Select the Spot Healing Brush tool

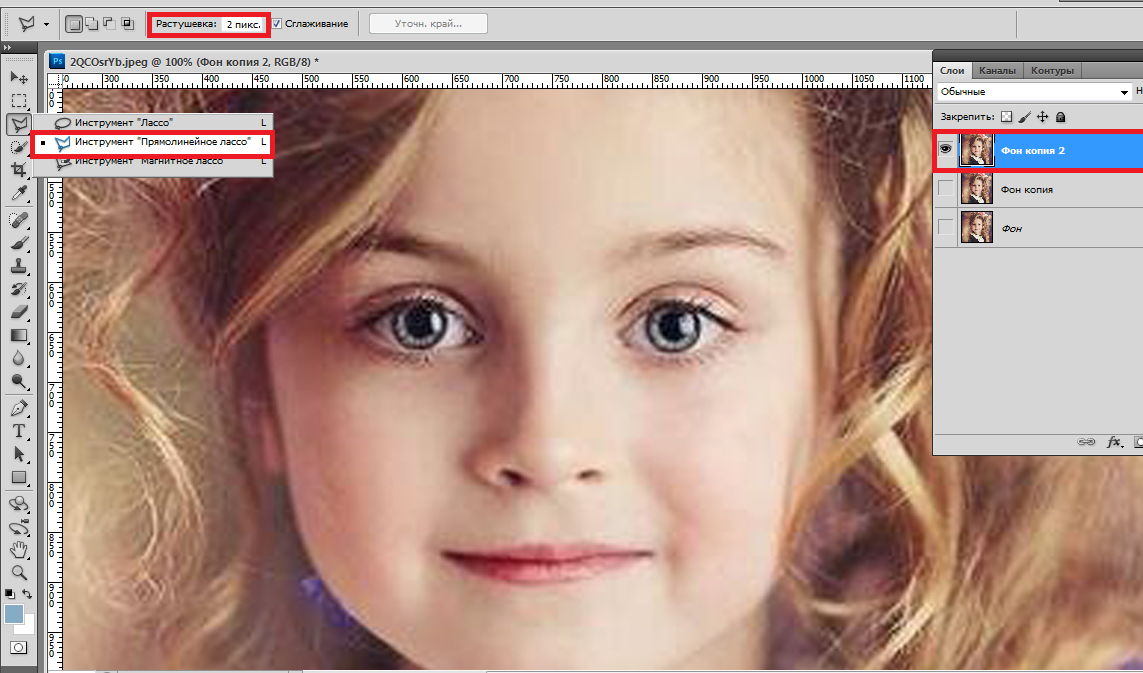[19, 219]
